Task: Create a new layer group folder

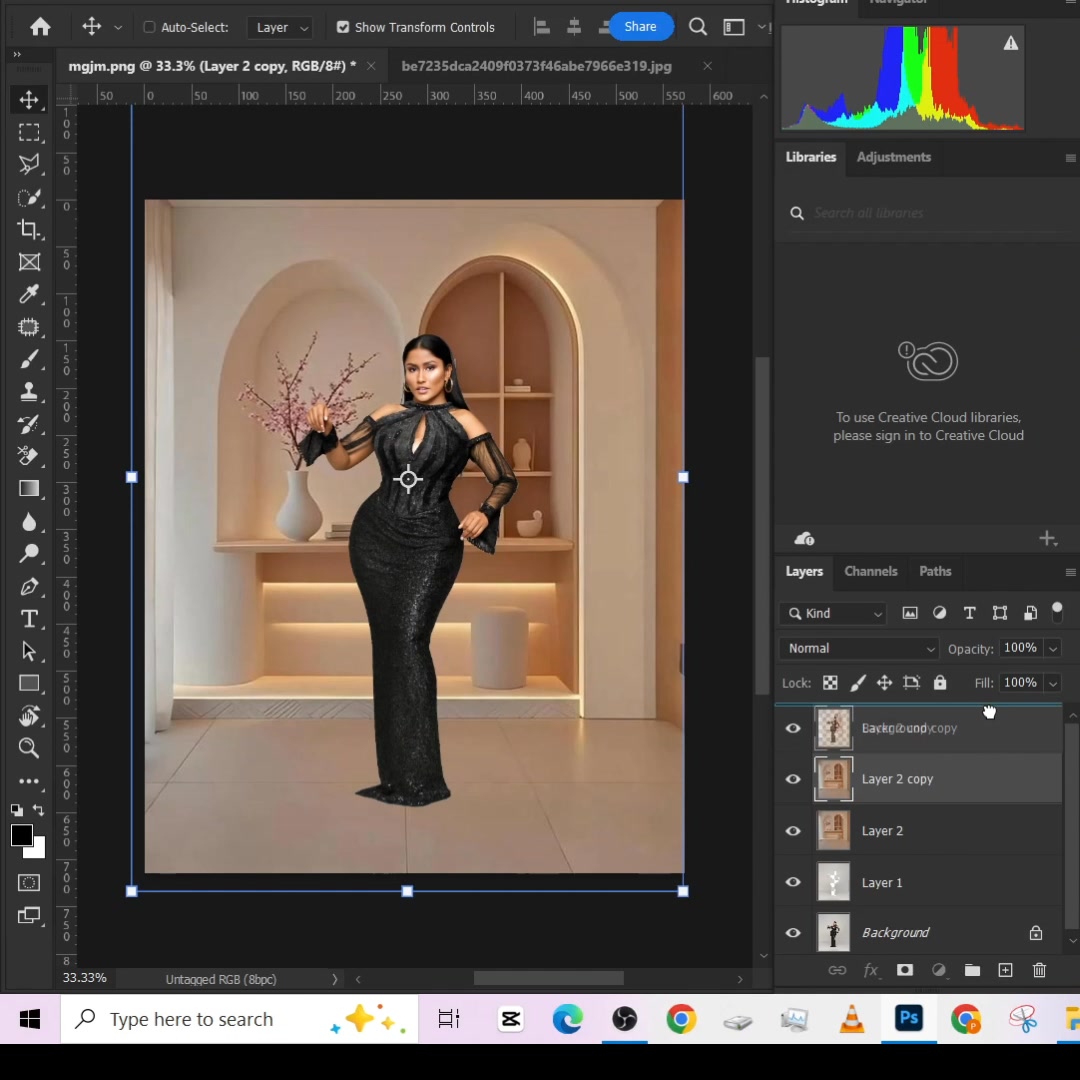Action: [972, 970]
